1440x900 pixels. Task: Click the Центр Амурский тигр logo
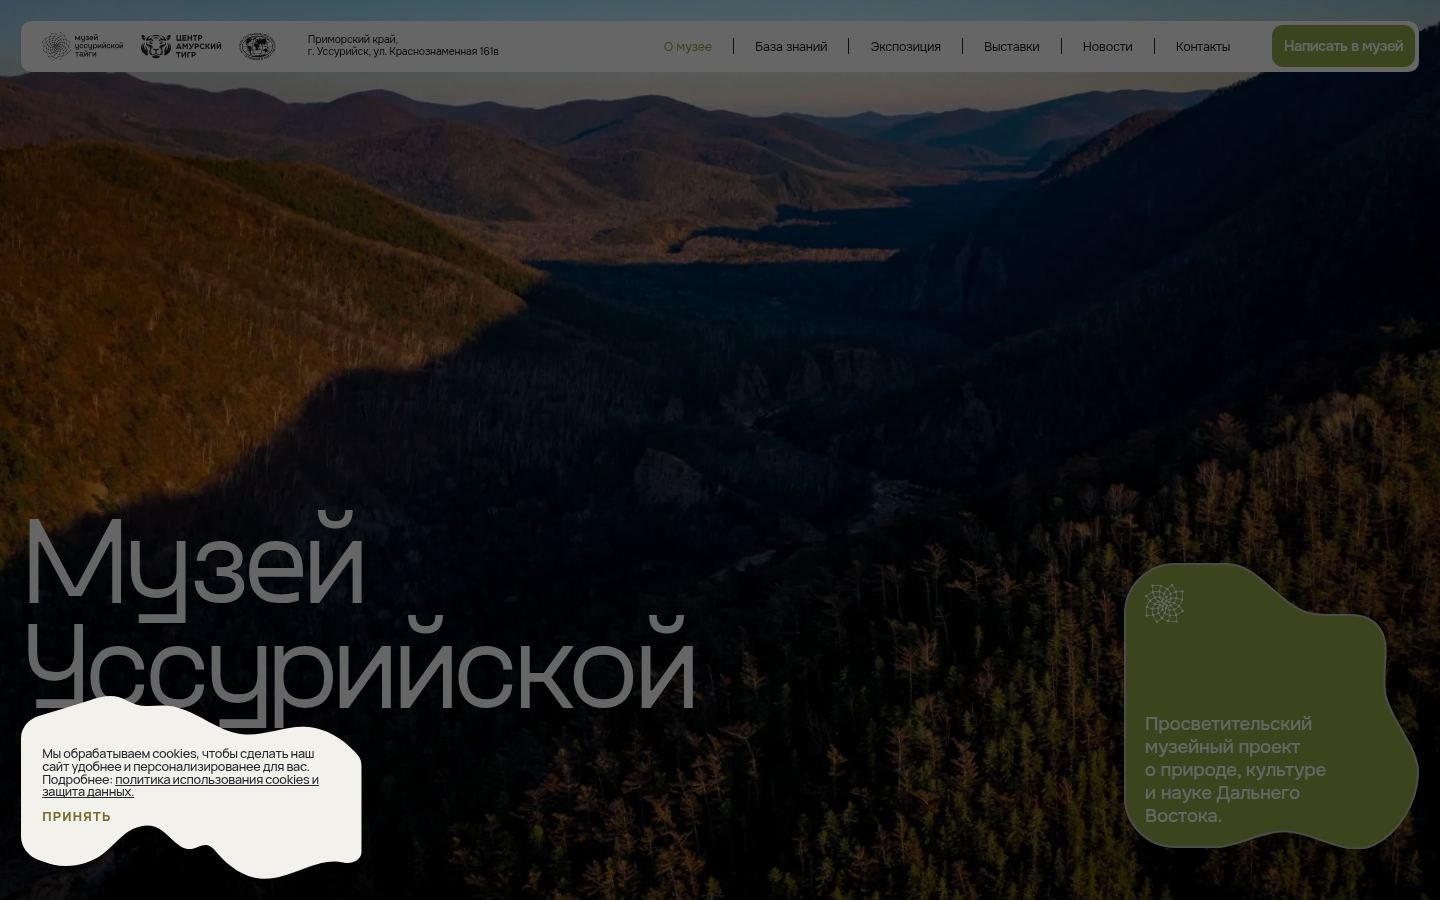(x=181, y=46)
